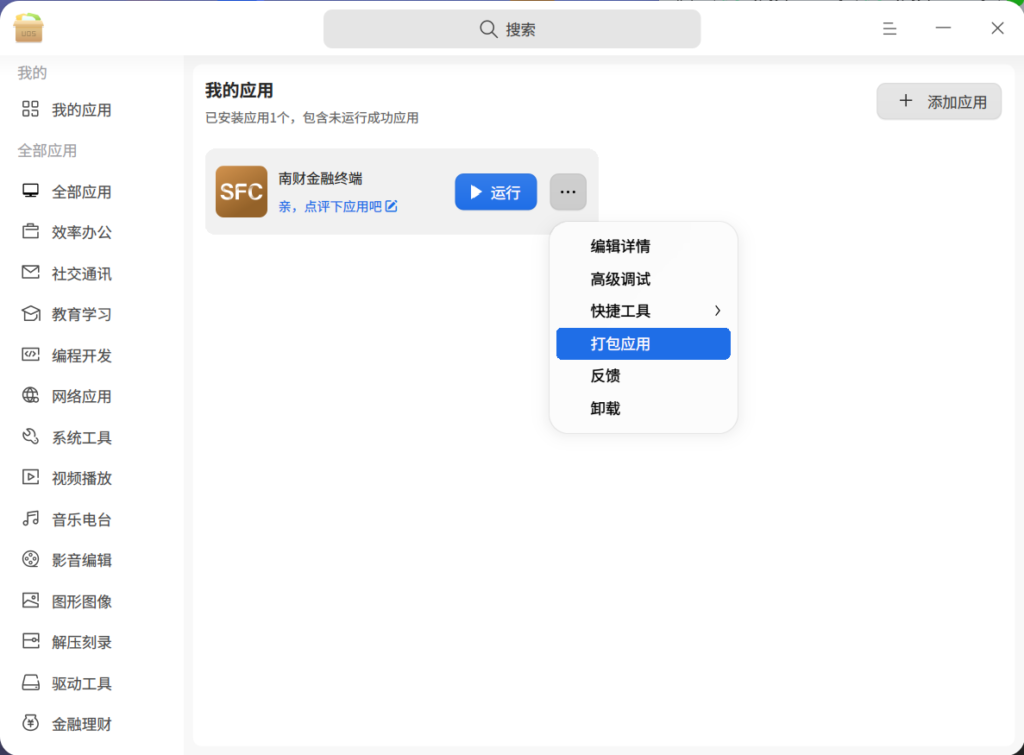Select the 教育学习 graduation cap icon
Viewport: 1024px width, 755px height.
click(31, 314)
